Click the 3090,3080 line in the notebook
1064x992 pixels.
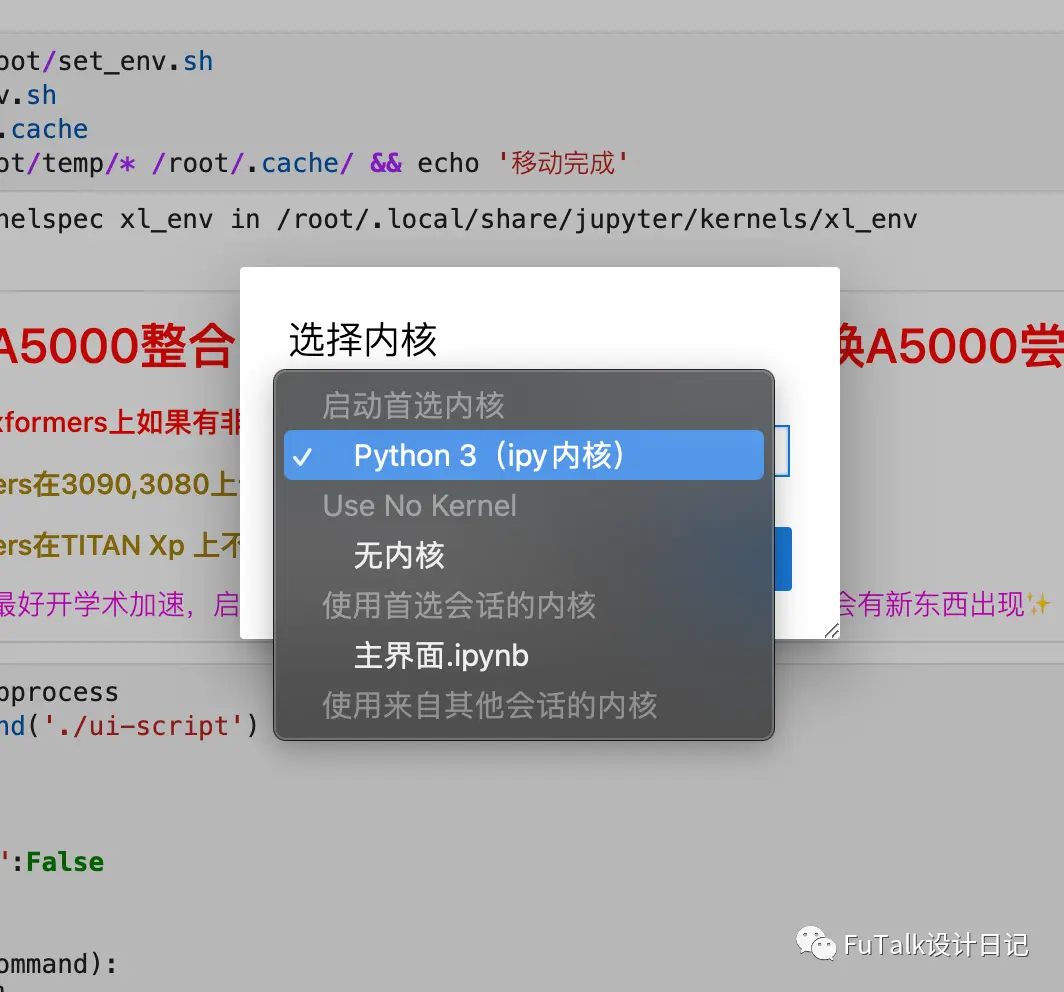click(120, 484)
